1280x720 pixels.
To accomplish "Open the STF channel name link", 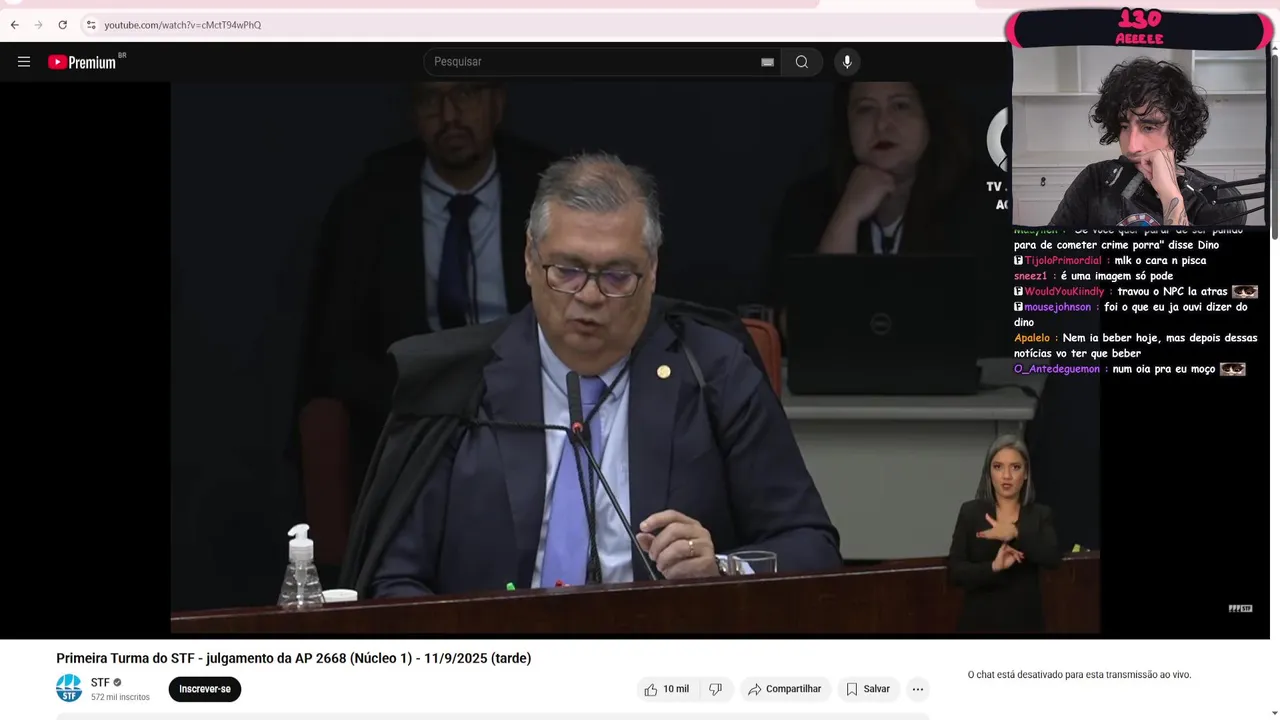I will click(100, 683).
